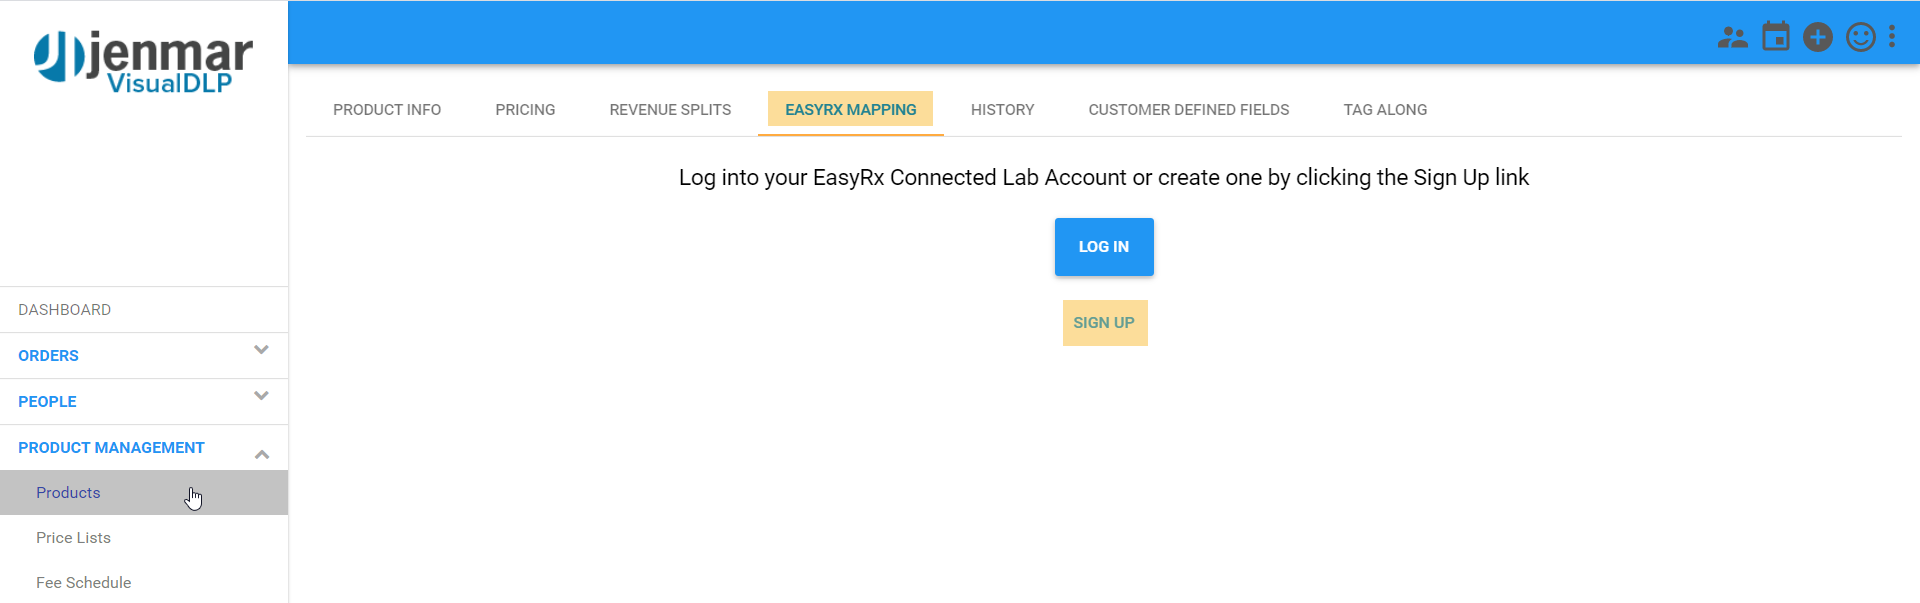Open the Tag Along tab
The height and width of the screenshot is (603, 1920).
[1385, 110]
